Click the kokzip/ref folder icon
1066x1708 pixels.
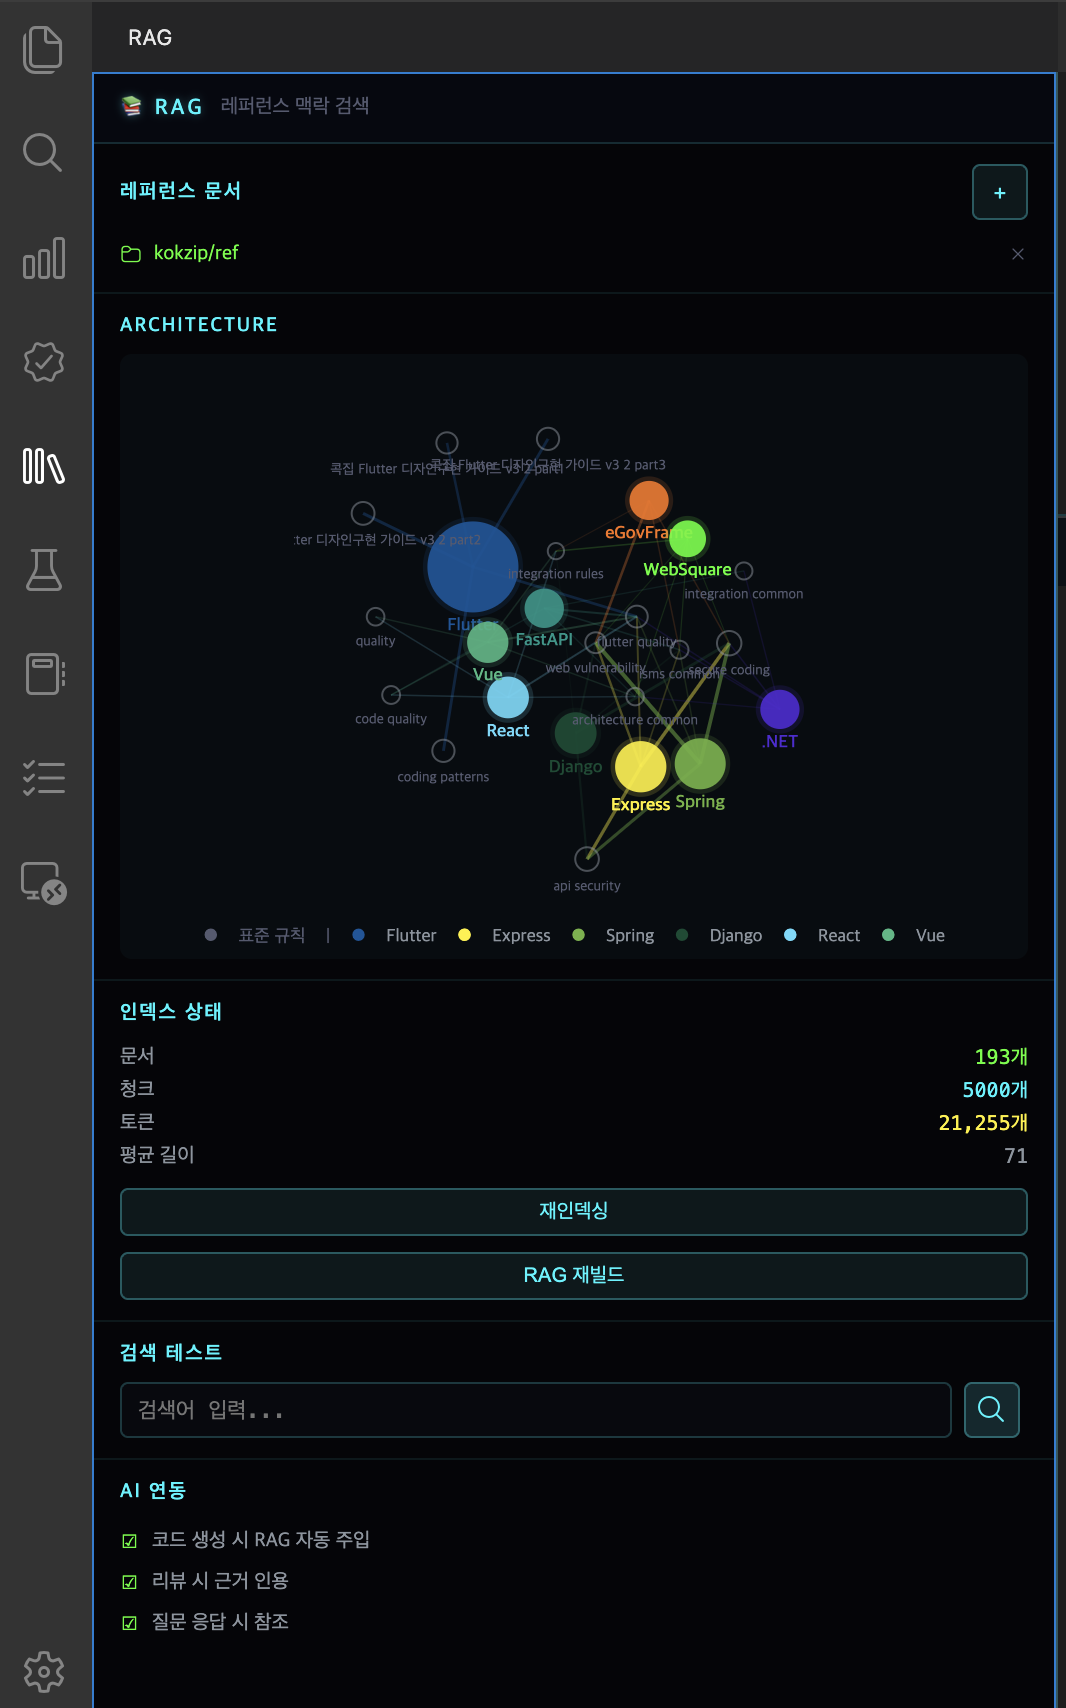(x=131, y=254)
